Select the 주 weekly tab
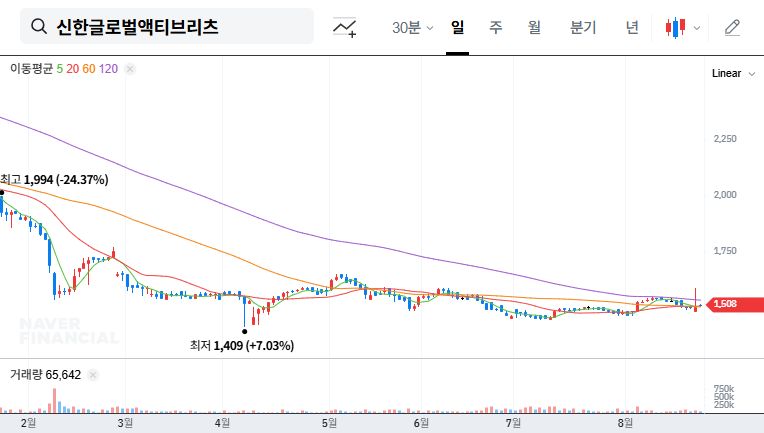This screenshot has height=433, width=764. pyautogui.click(x=496, y=27)
